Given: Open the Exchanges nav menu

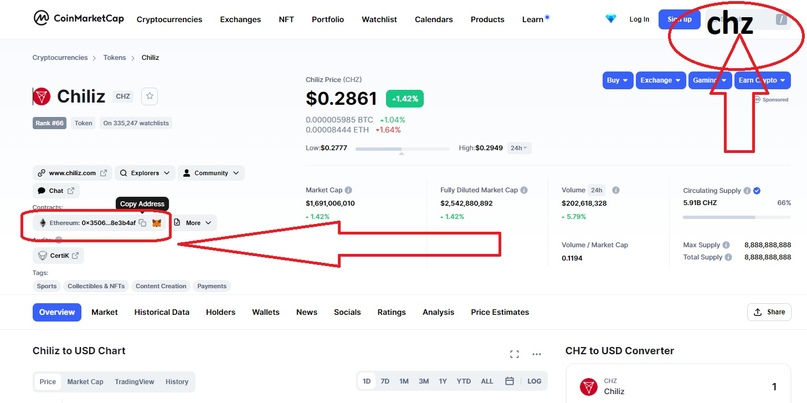Looking at the screenshot, I should [x=240, y=20].
